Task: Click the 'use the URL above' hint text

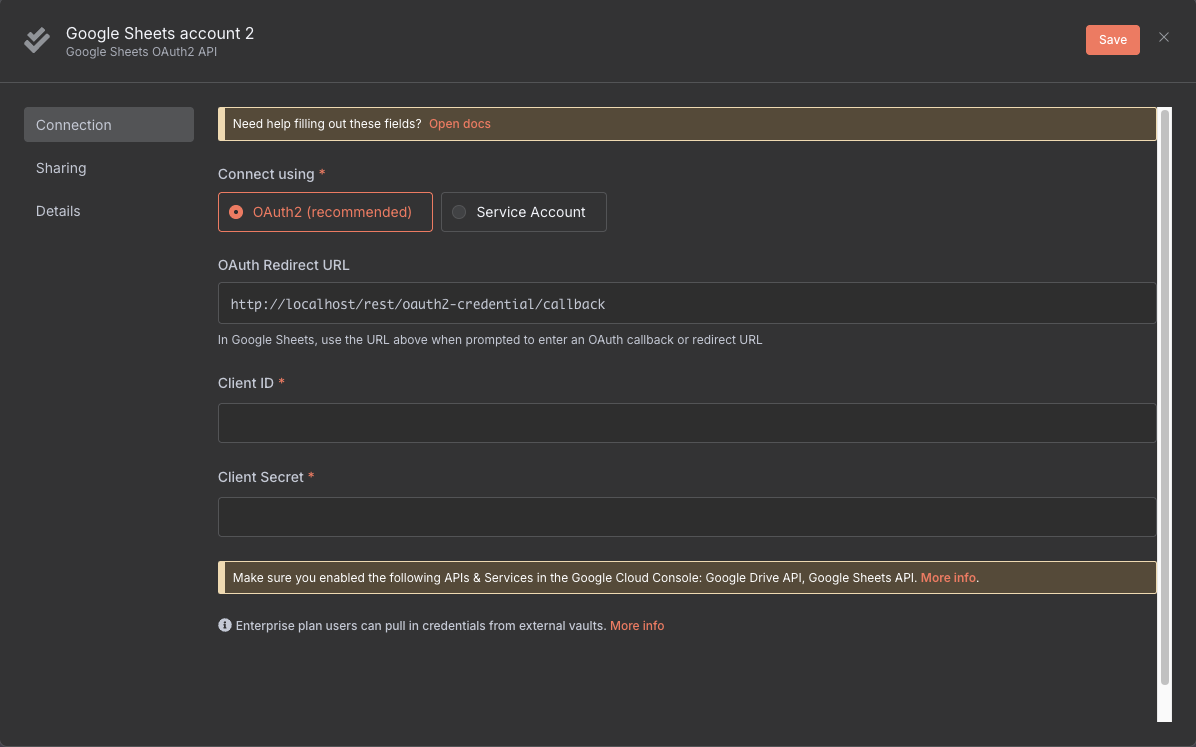Action: 490,340
